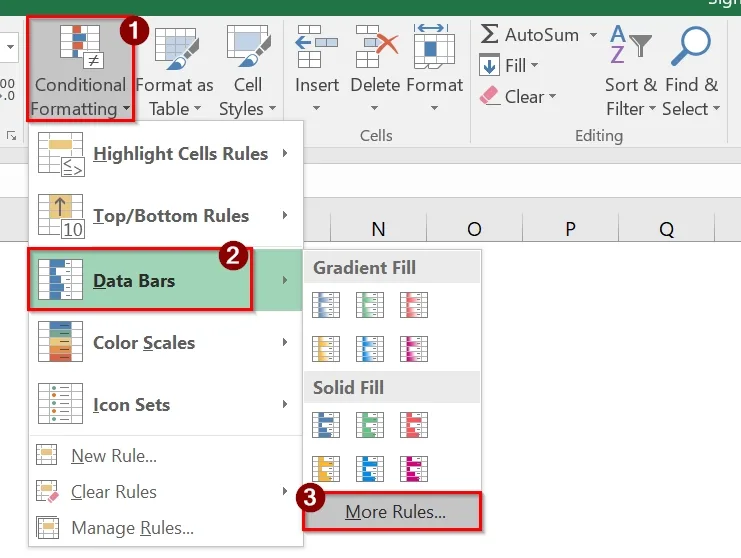Image resolution: width=741 pixels, height=558 pixels.
Task: Open Sort & Filter tool
Action: 631,71
